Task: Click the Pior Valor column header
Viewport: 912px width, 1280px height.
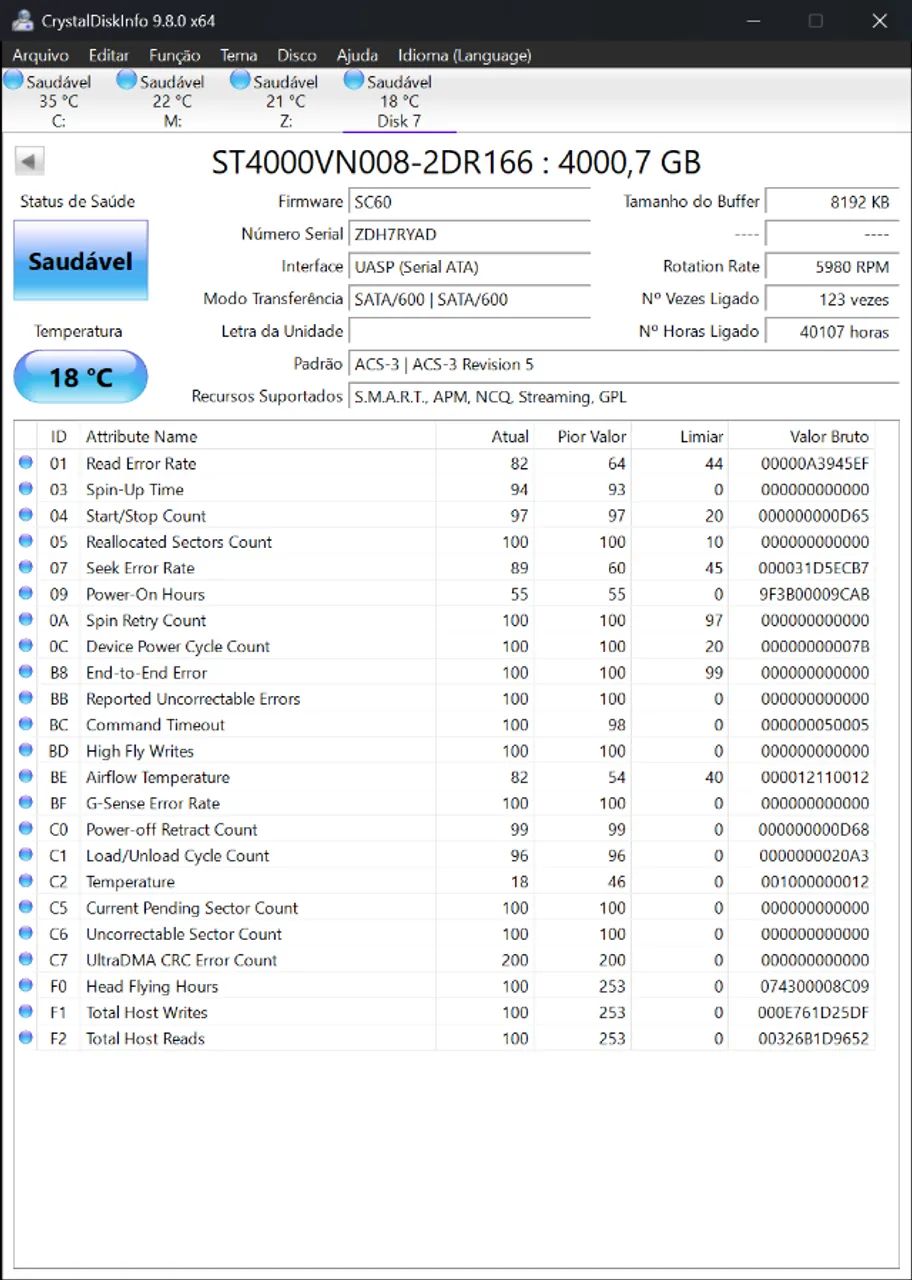Action: 582,436
